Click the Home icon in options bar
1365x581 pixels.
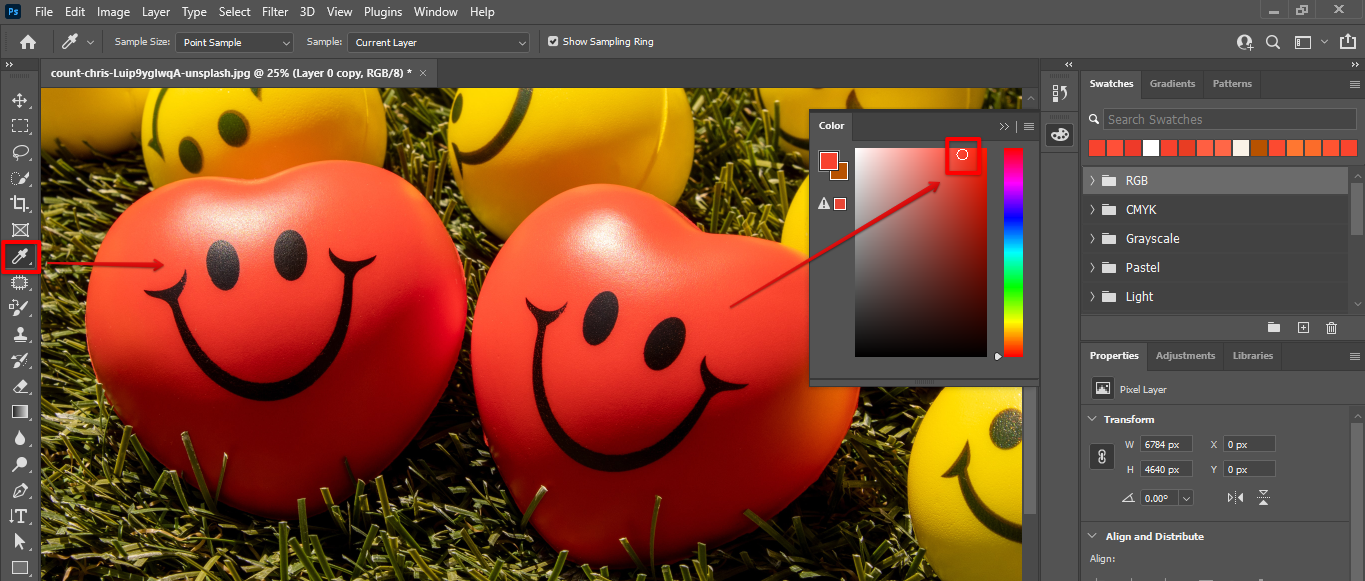coord(28,42)
